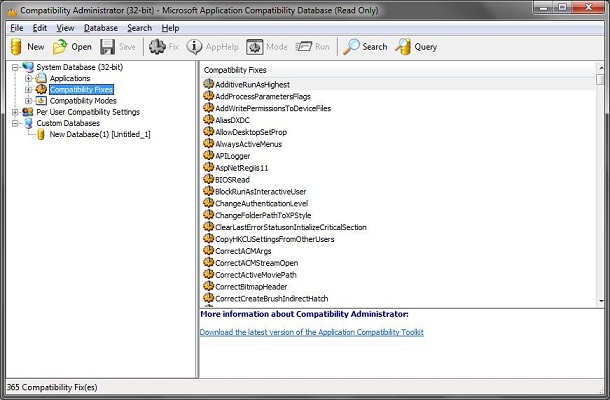Select ChangeFolderPathToXPStyle fix
610x400 pixels.
click(263, 215)
